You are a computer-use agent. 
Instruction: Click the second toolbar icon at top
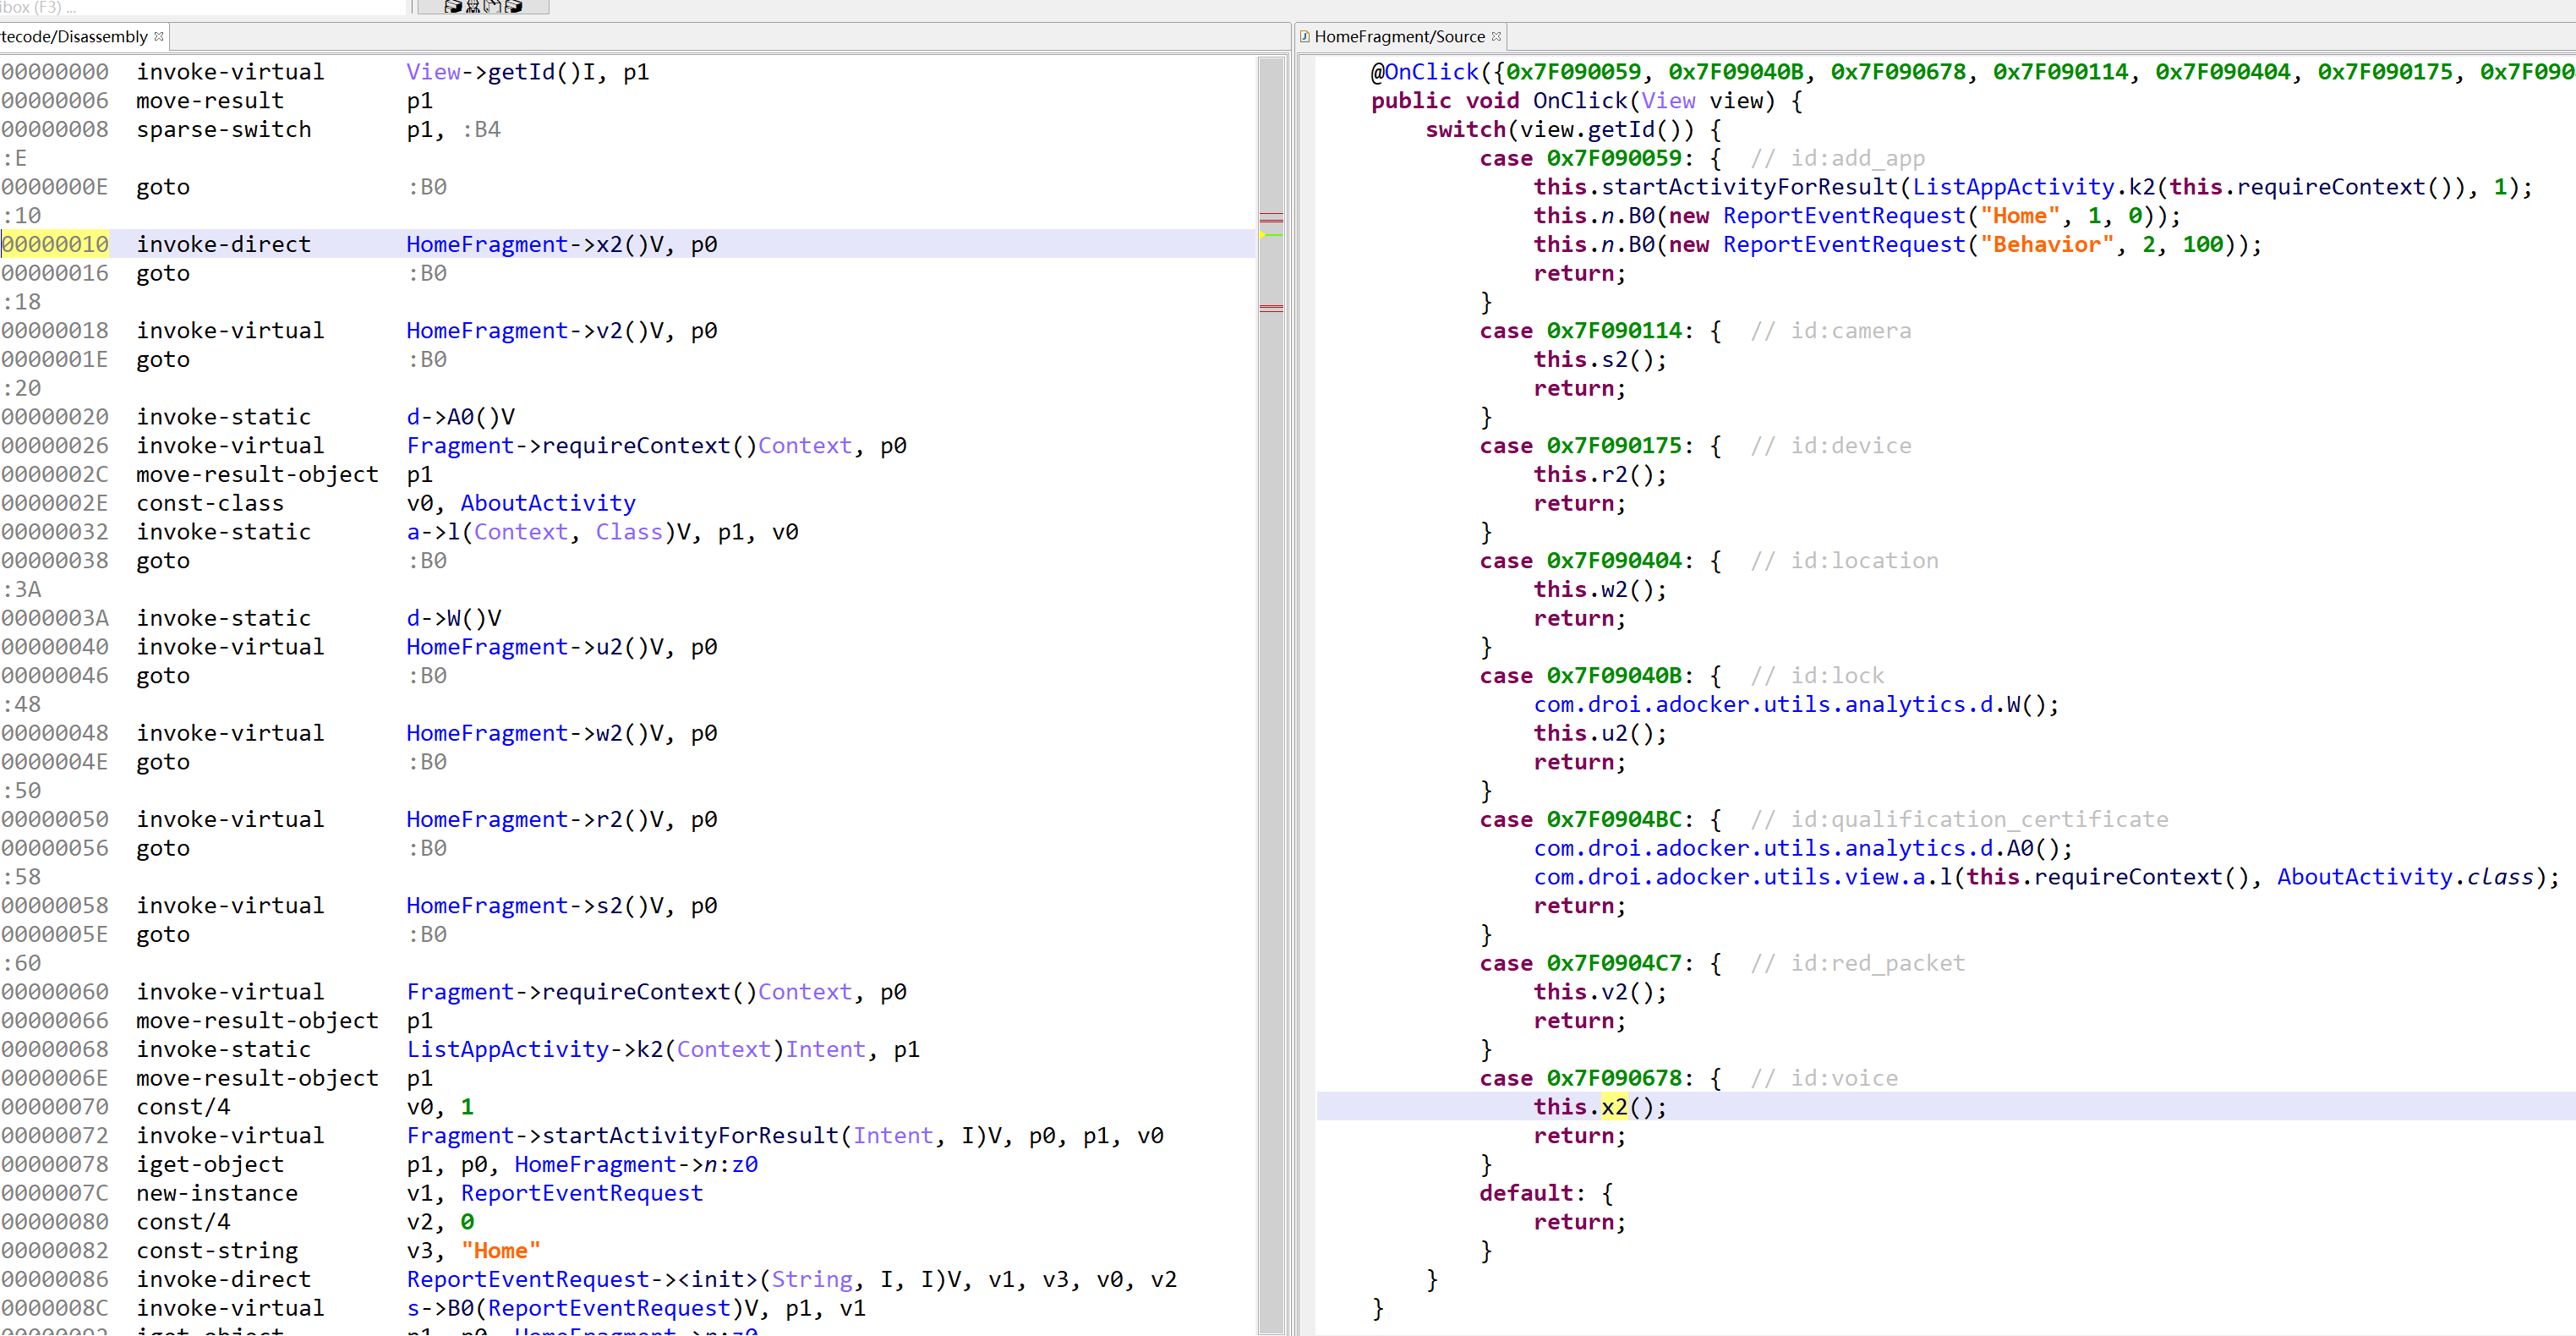473,7
